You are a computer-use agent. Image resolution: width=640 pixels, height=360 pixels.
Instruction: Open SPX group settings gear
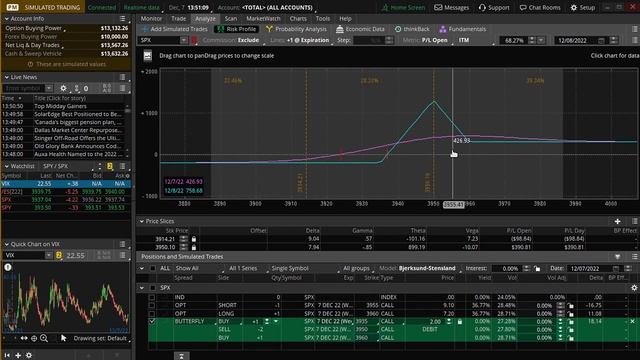[x=634, y=288]
